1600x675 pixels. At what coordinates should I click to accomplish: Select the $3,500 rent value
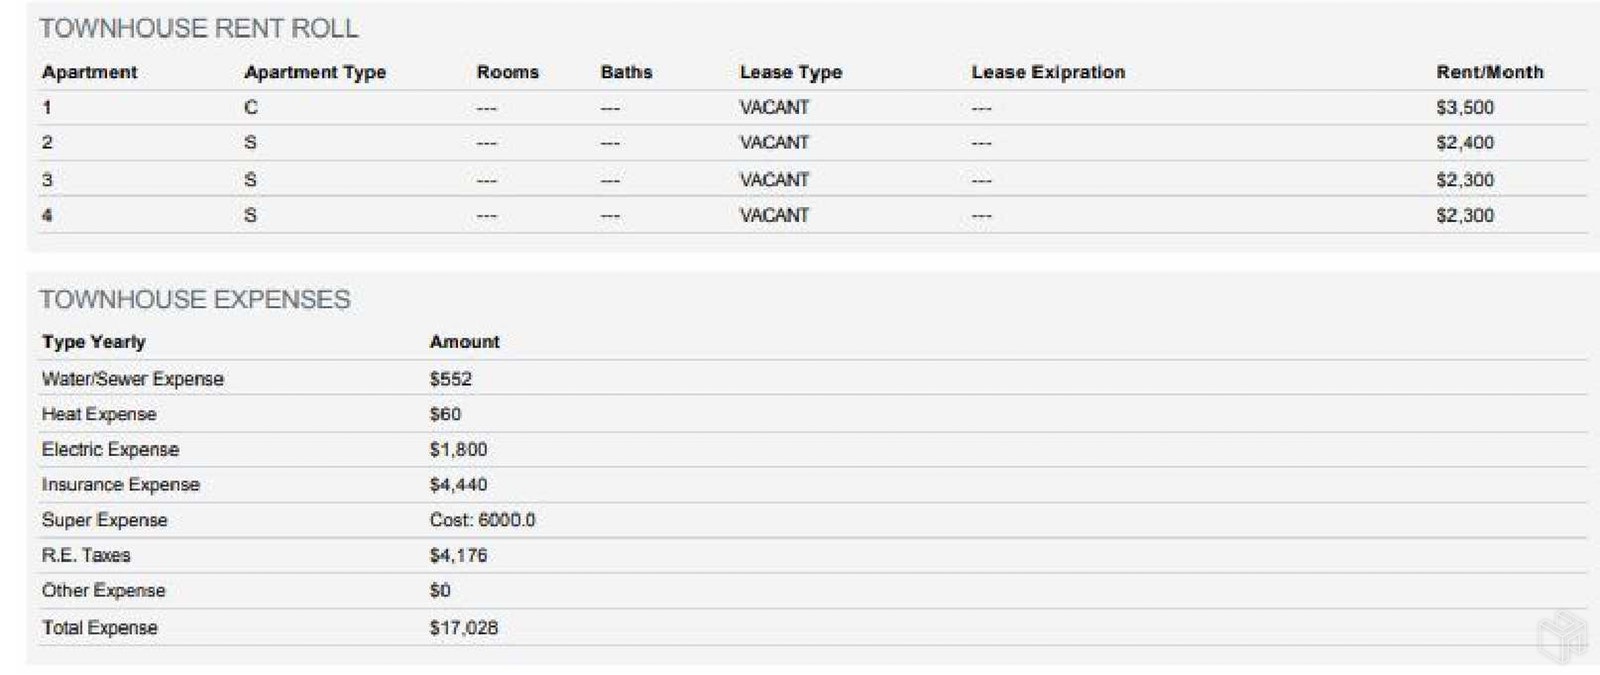coord(1464,107)
